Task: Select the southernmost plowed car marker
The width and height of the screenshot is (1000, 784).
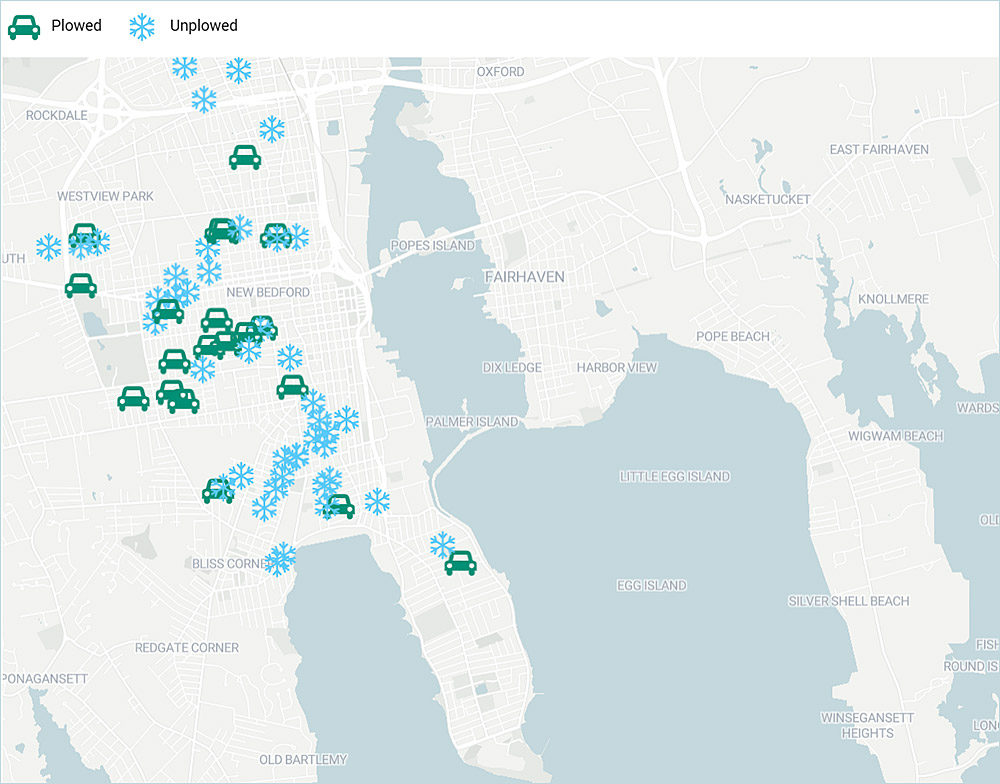Action: [x=460, y=563]
